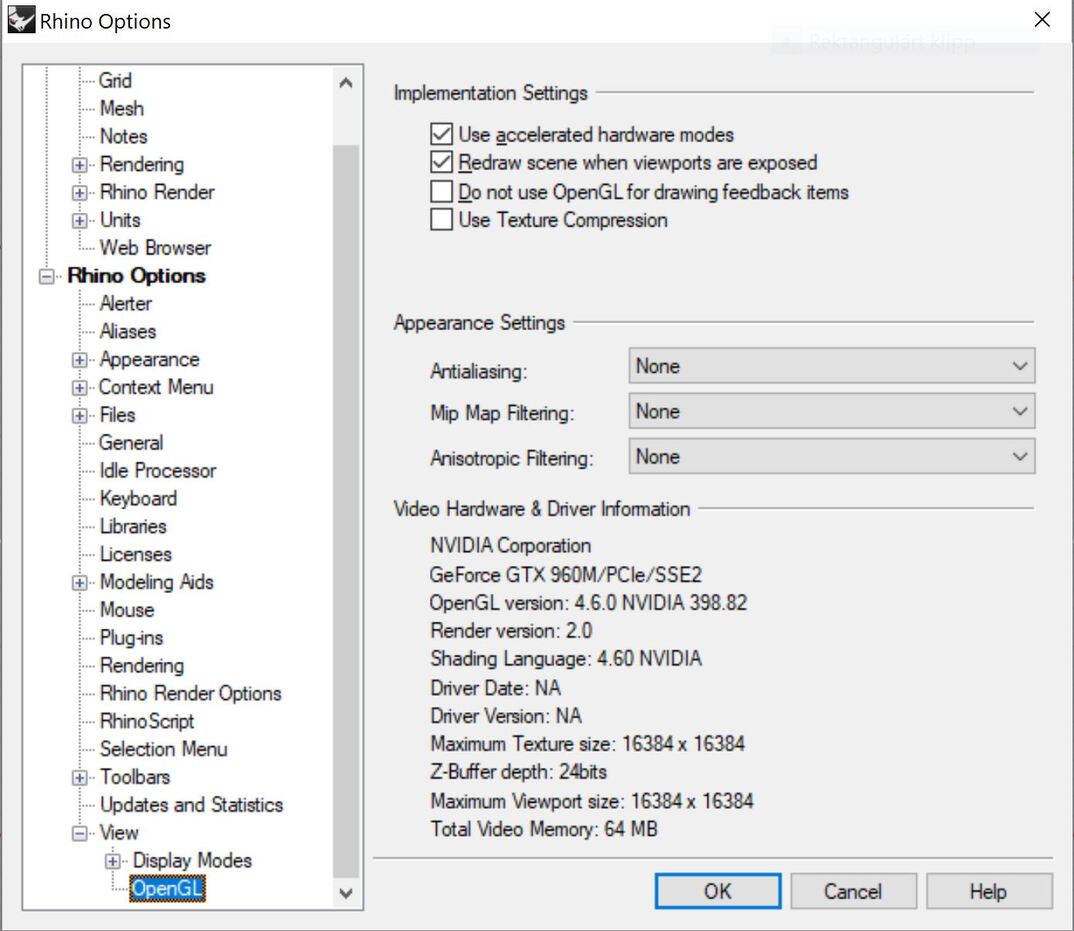The width and height of the screenshot is (1074, 931).
Task: Select Grid in the options tree
Action: coord(115,80)
